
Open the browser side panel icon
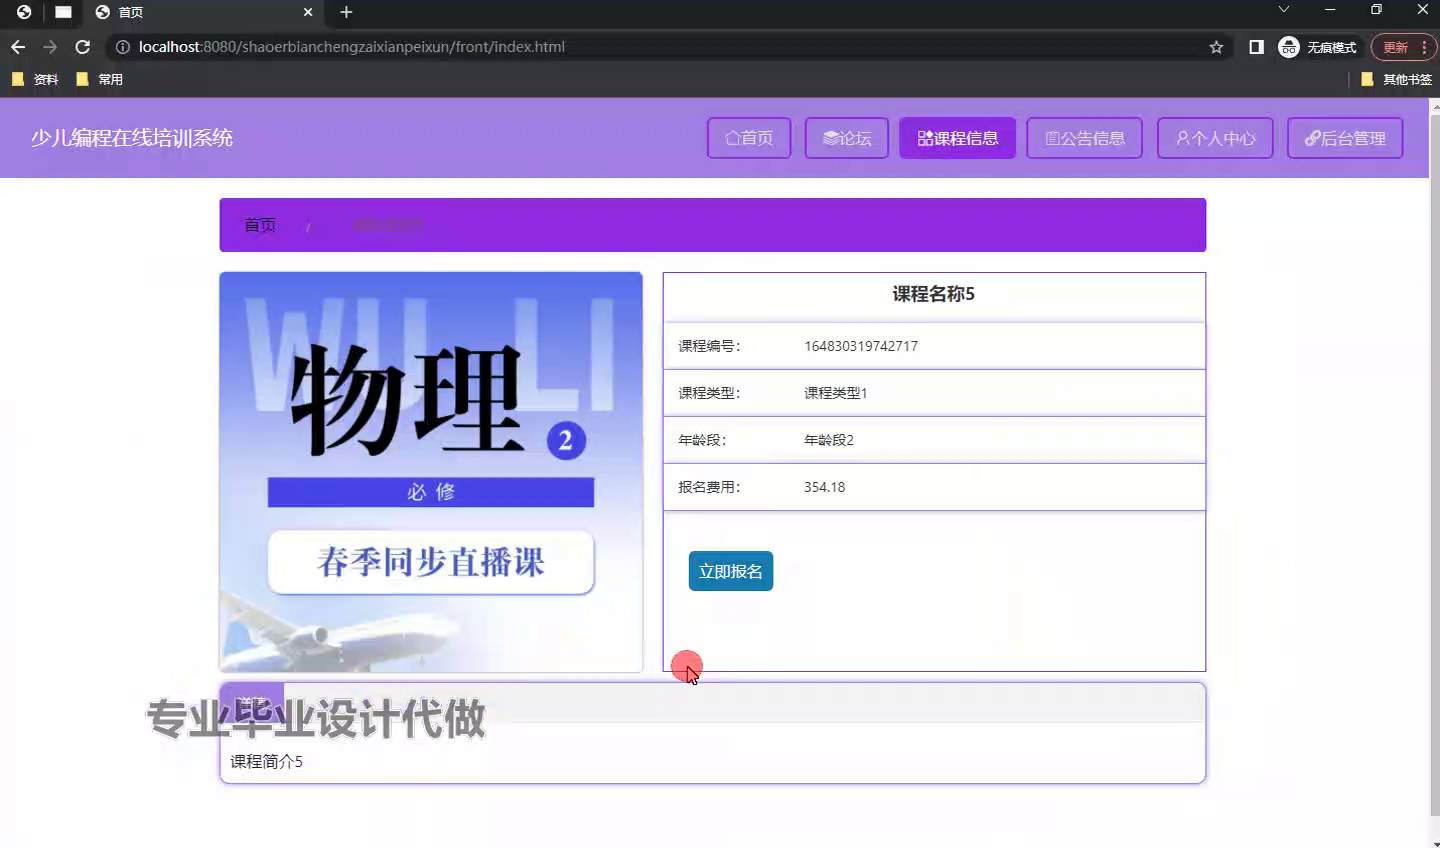(1256, 47)
